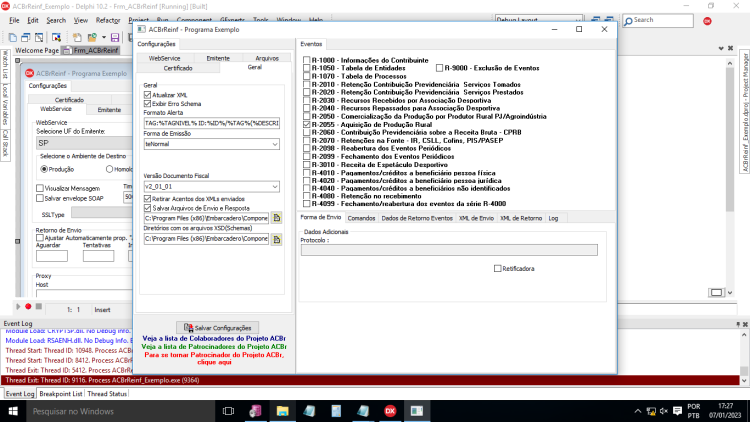The image size is (750, 422).
Task: Show hidden system tray icons
Action: (x=638, y=411)
